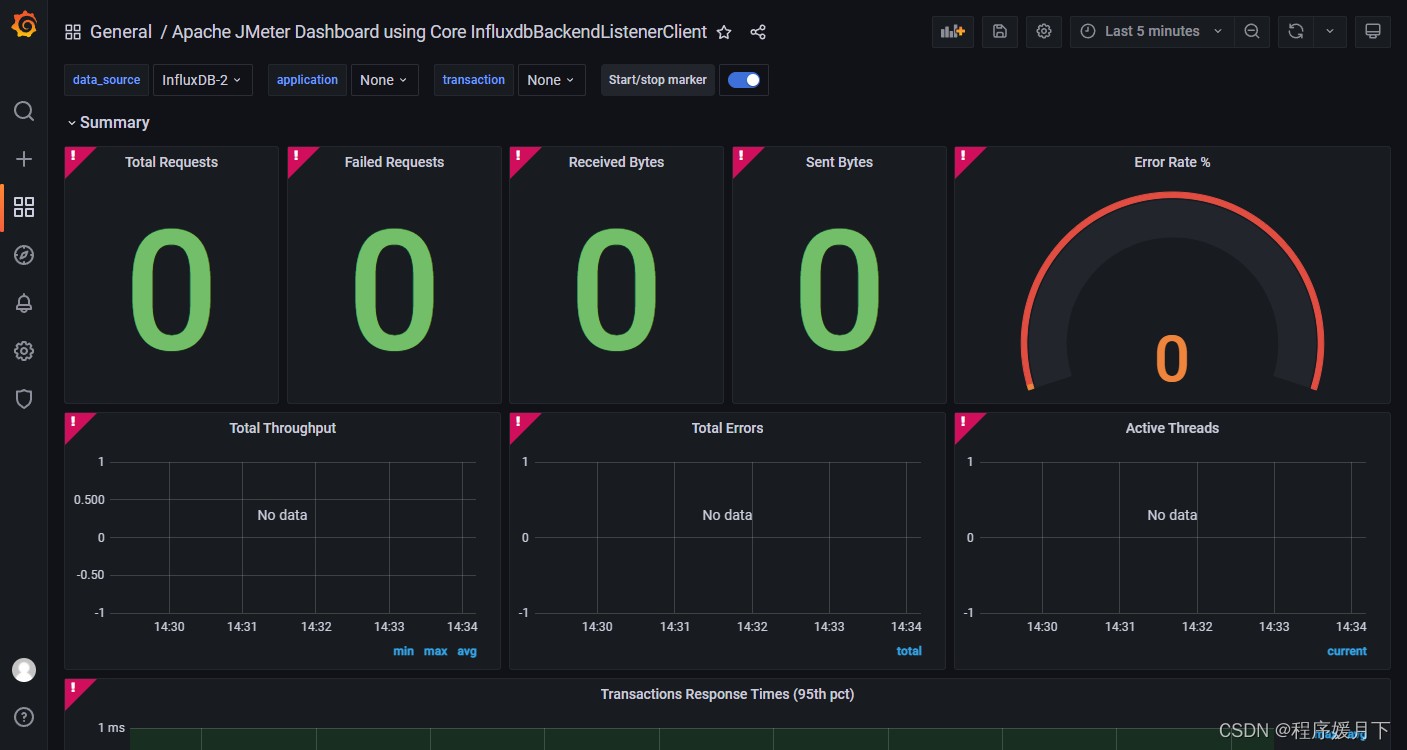Open the Explore compass icon
This screenshot has width=1407, height=750.
pos(24,255)
